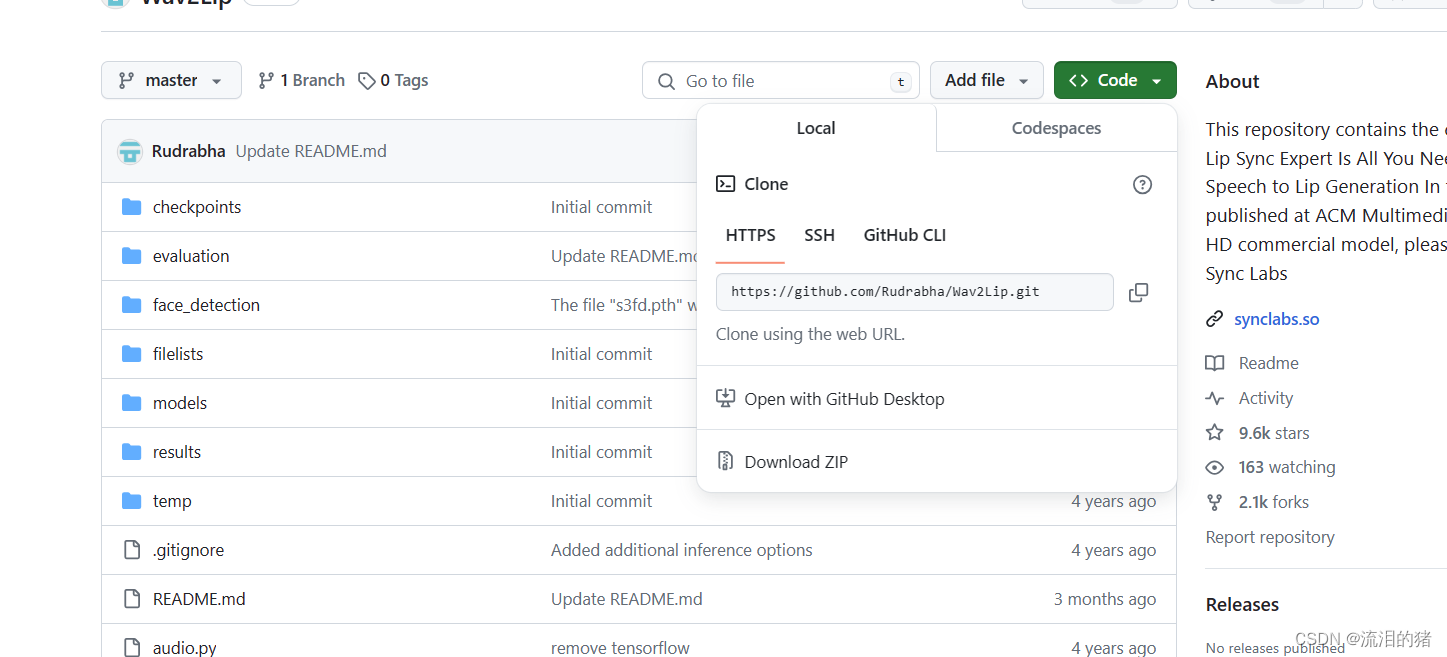
Task: Click the results folder icon
Action: coord(131,452)
